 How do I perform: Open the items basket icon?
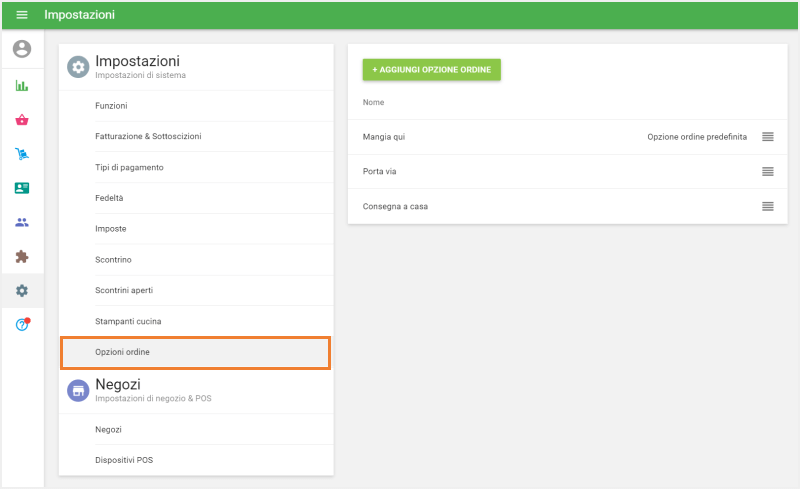22,120
